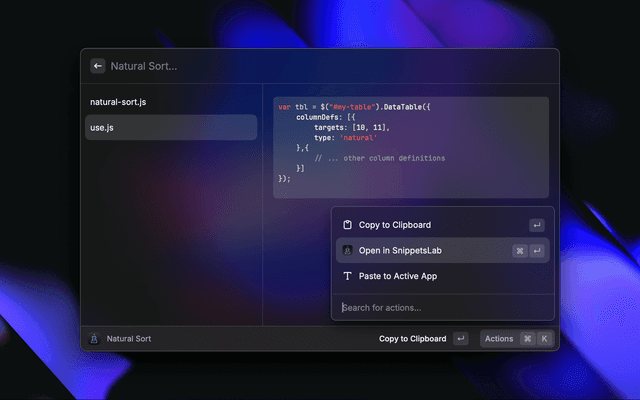Click the SnippetsLab icon in actions menu
The height and width of the screenshot is (400, 640).
click(x=347, y=251)
